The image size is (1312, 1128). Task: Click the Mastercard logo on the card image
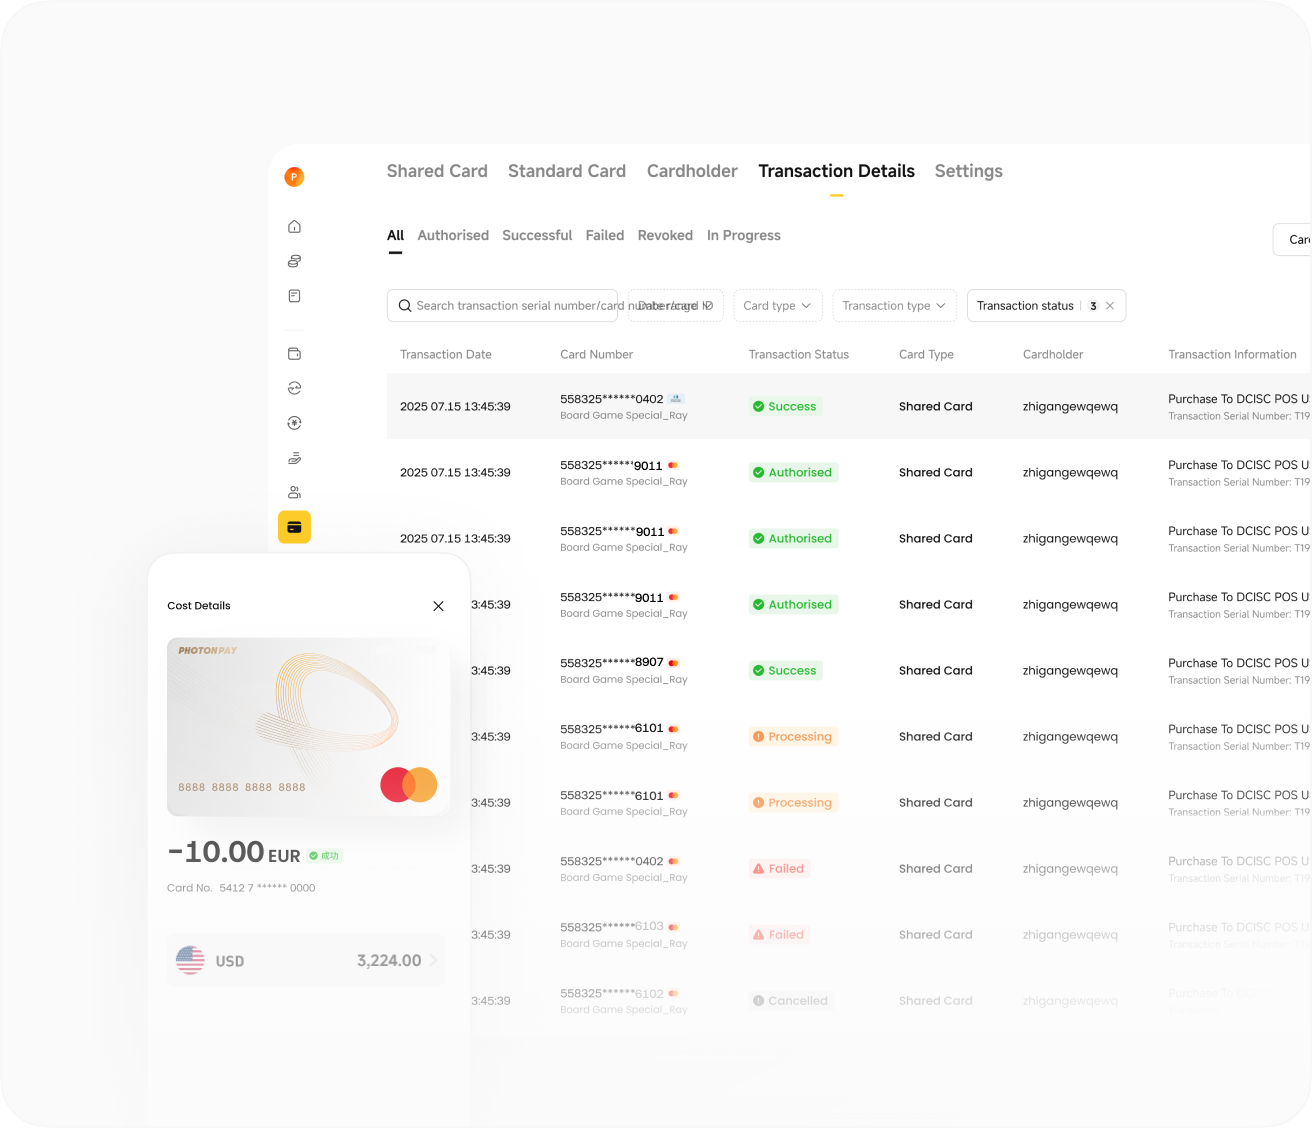[409, 785]
